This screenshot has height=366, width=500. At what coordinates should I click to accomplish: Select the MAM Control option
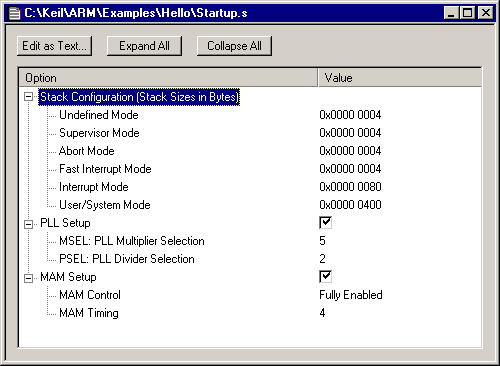coord(90,295)
